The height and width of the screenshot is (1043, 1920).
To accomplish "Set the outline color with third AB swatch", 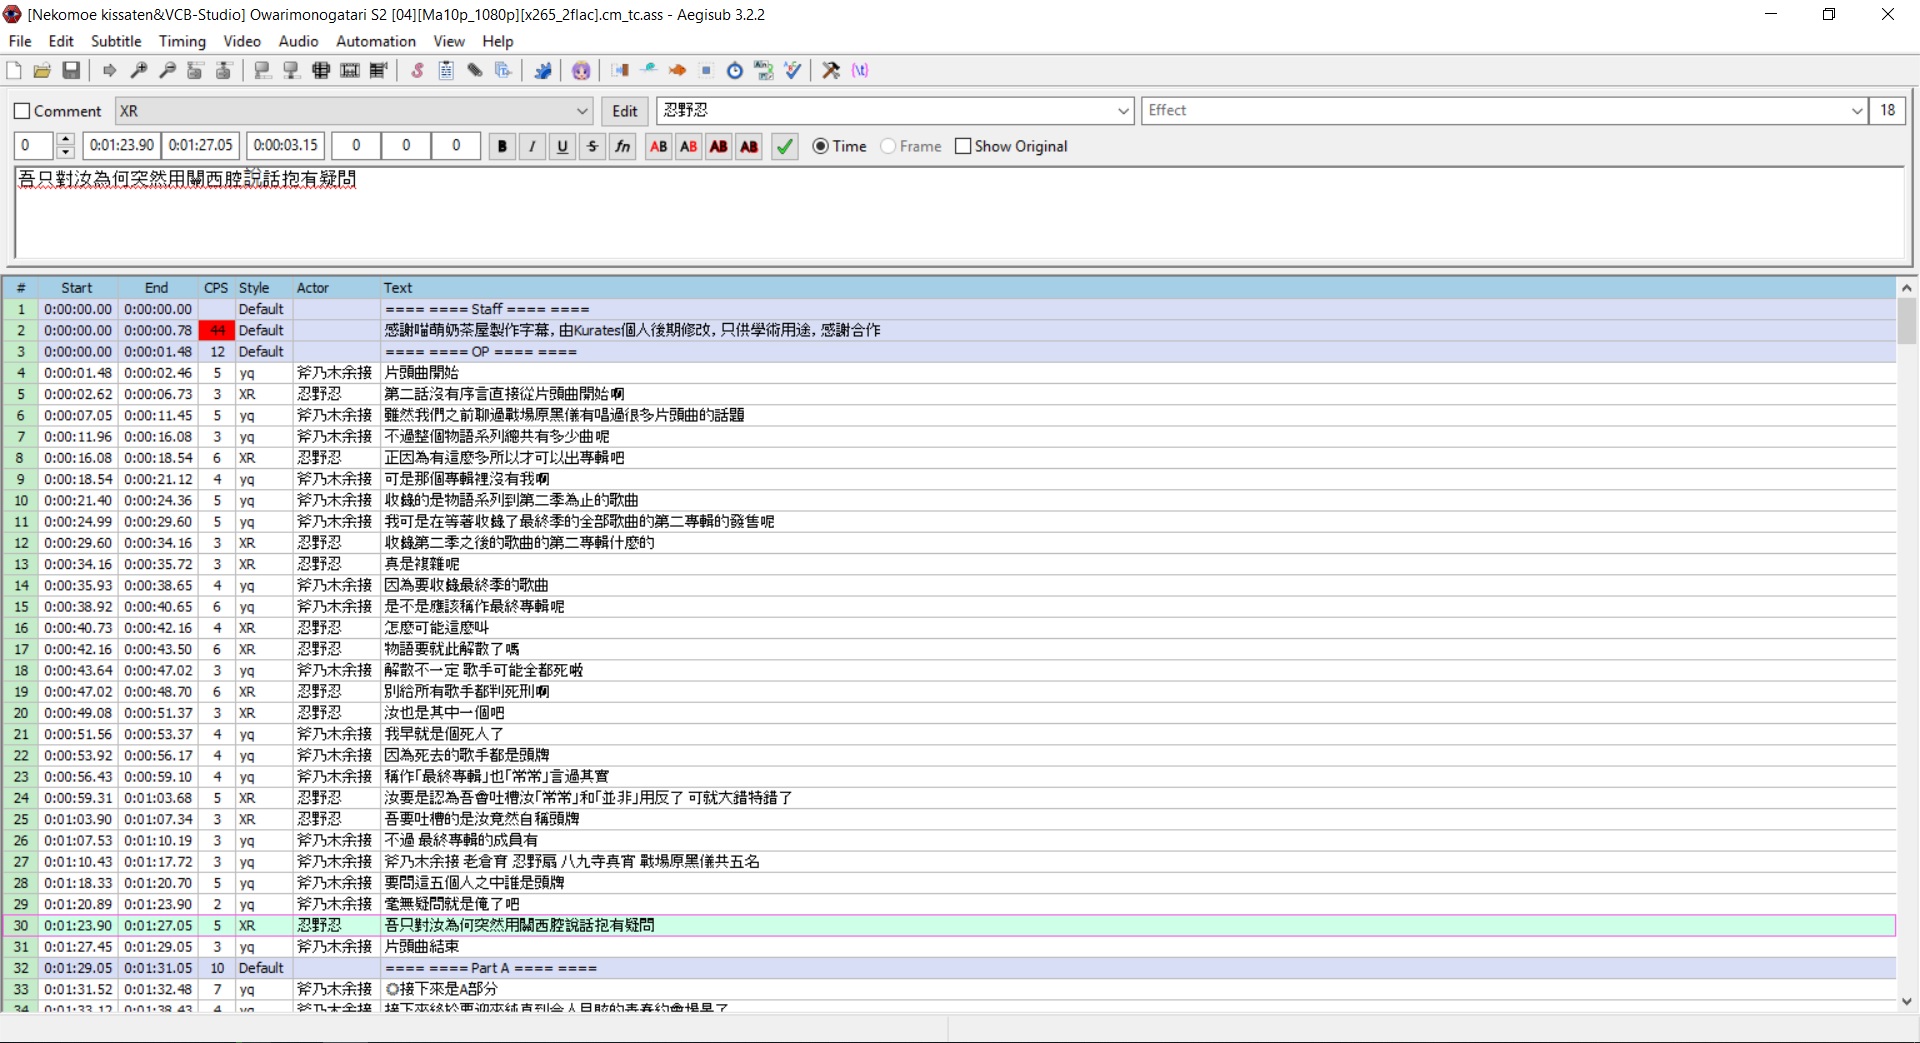I will pyautogui.click(x=718, y=146).
